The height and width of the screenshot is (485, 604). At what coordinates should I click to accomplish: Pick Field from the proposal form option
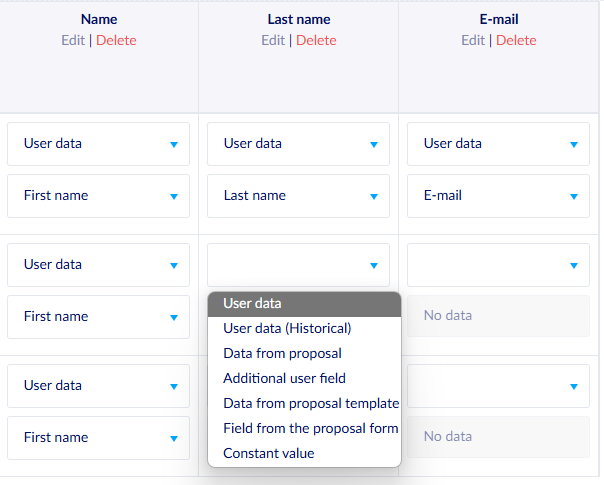coord(304,429)
